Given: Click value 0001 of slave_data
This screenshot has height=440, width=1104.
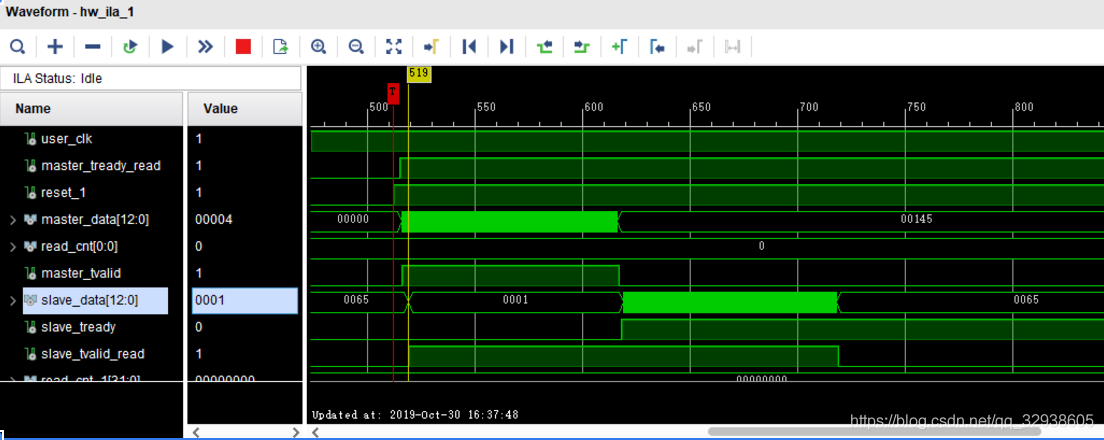Looking at the screenshot, I should [x=245, y=301].
